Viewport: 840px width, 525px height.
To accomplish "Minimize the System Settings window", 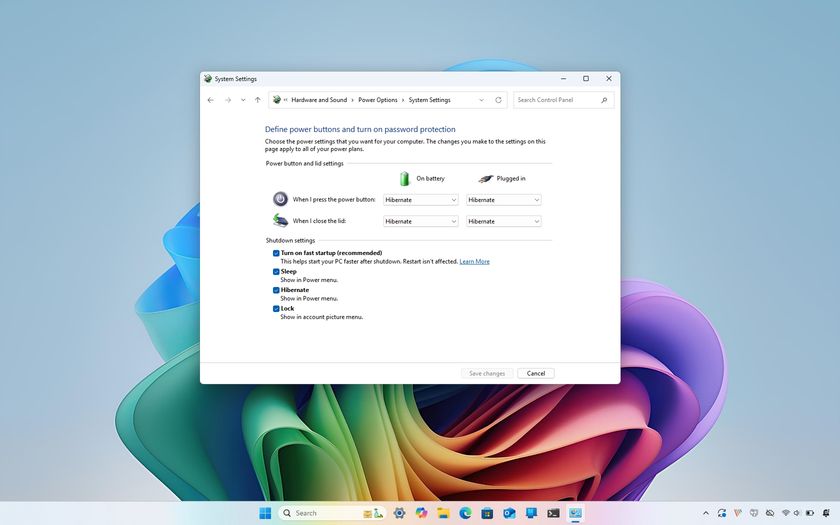I will (564, 79).
